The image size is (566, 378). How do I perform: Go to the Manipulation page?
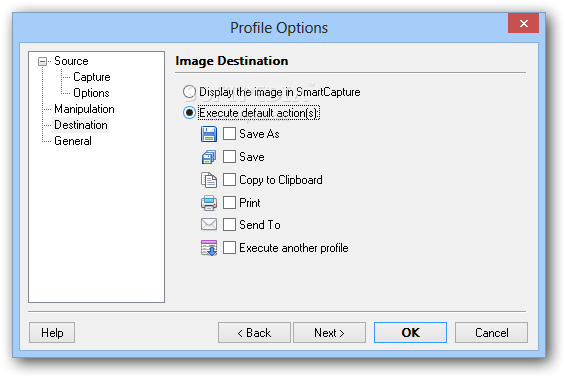84,109
